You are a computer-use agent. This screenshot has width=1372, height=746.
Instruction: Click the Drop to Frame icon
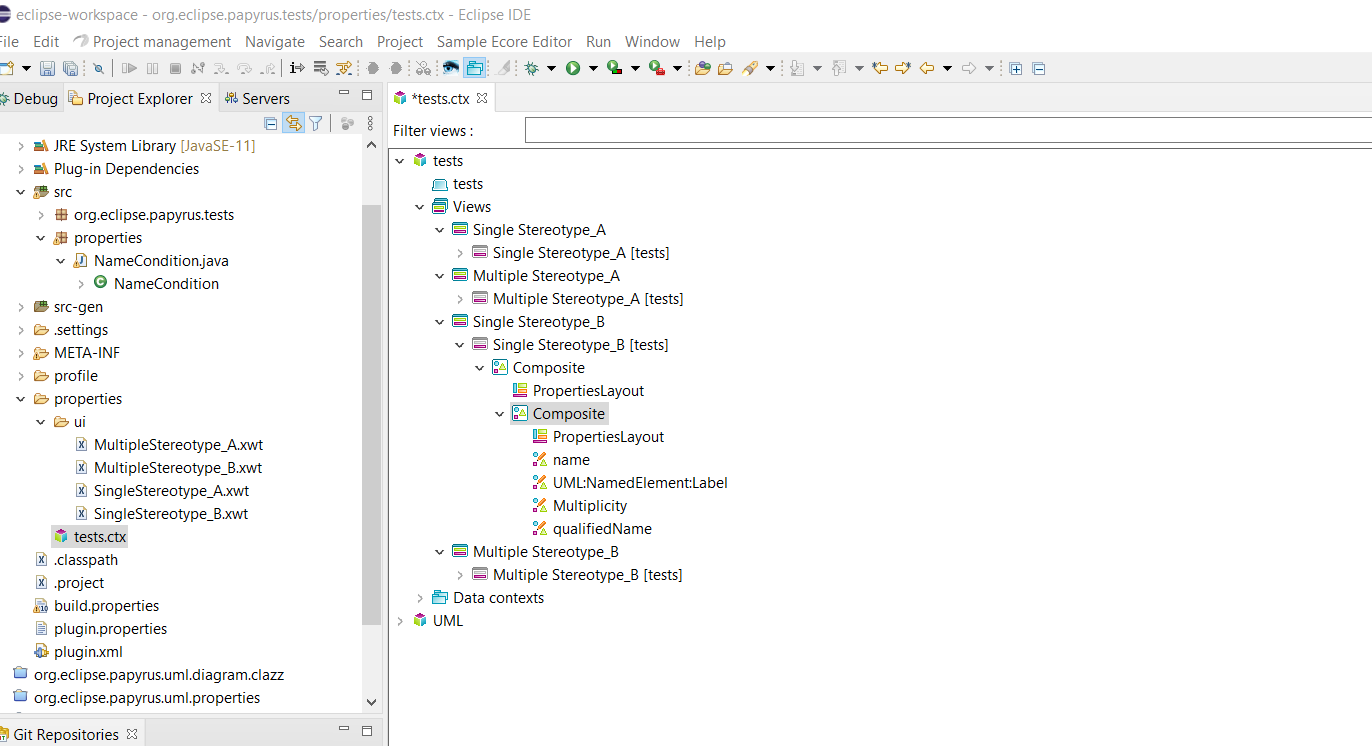point(321,68)
